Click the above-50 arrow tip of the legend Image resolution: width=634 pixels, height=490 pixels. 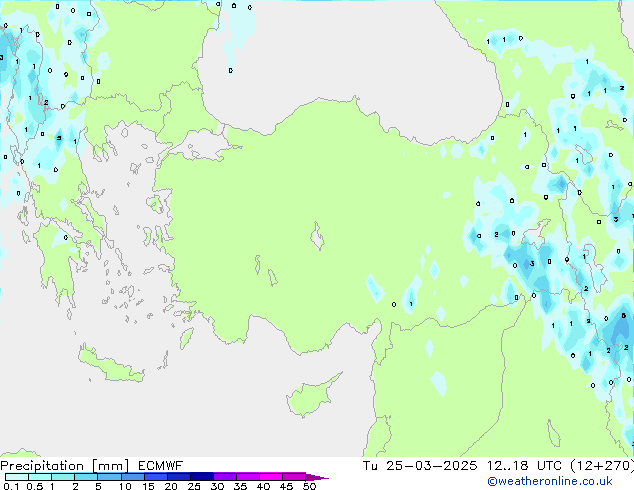click(x=317, y=477)
